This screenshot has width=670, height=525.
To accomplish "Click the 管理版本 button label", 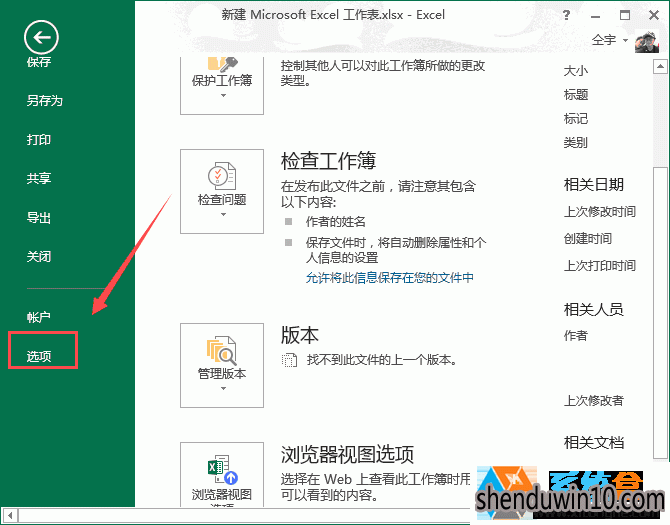I will [222, 374].
